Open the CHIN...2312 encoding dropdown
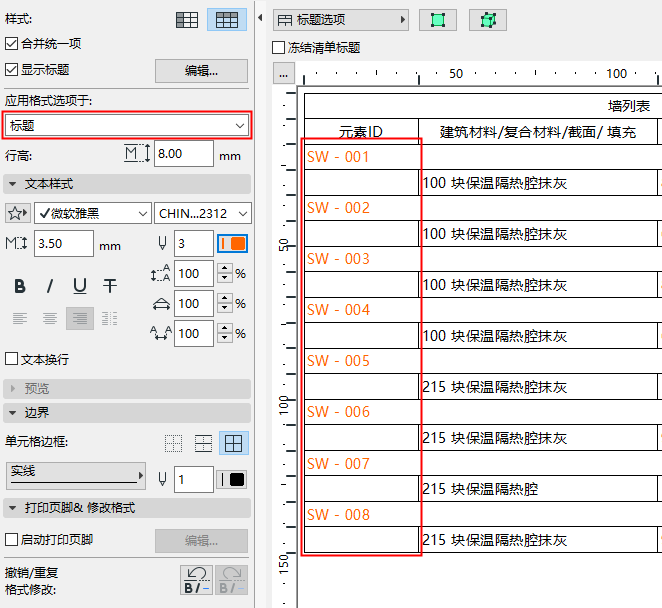This screenshot has height=608, width=662. click(203, 213)
